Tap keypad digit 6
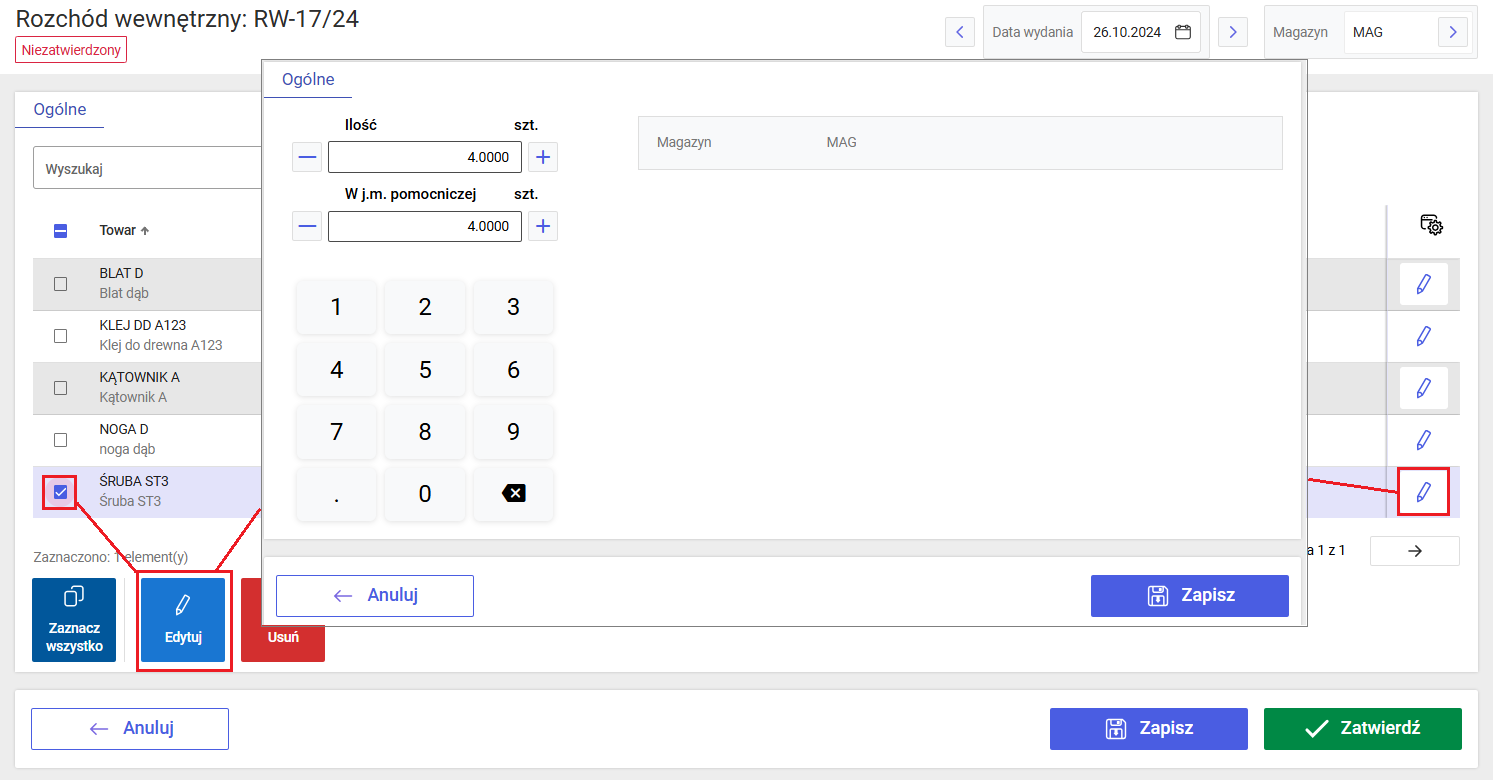The width and height of the screenshot is (1493, 780). pos(513,370)
